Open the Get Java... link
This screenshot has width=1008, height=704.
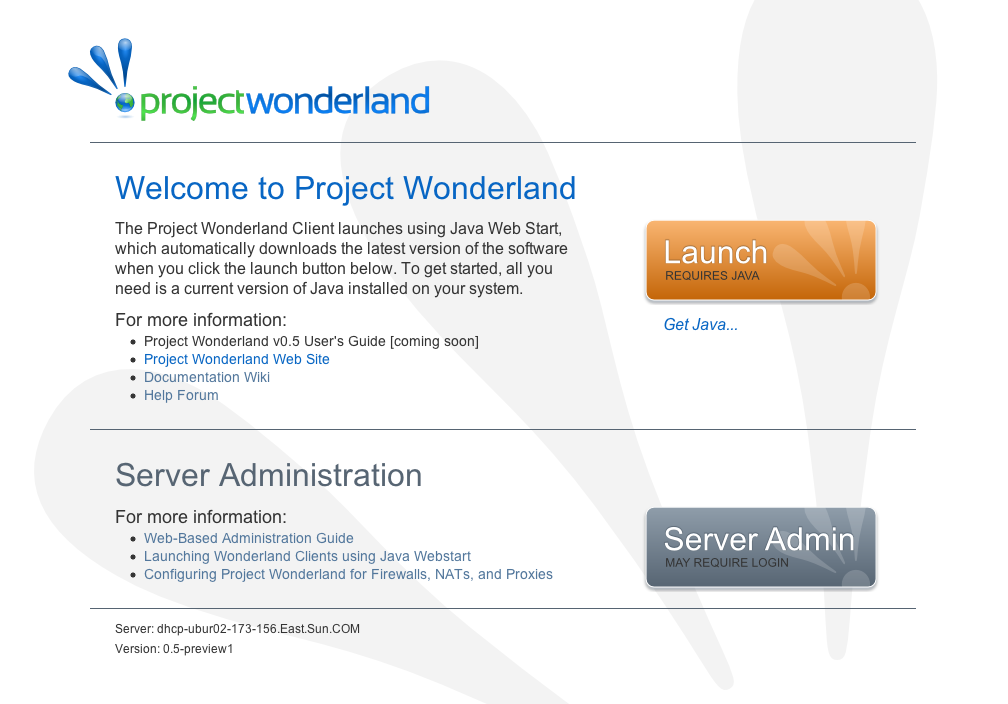coord(700,325)
